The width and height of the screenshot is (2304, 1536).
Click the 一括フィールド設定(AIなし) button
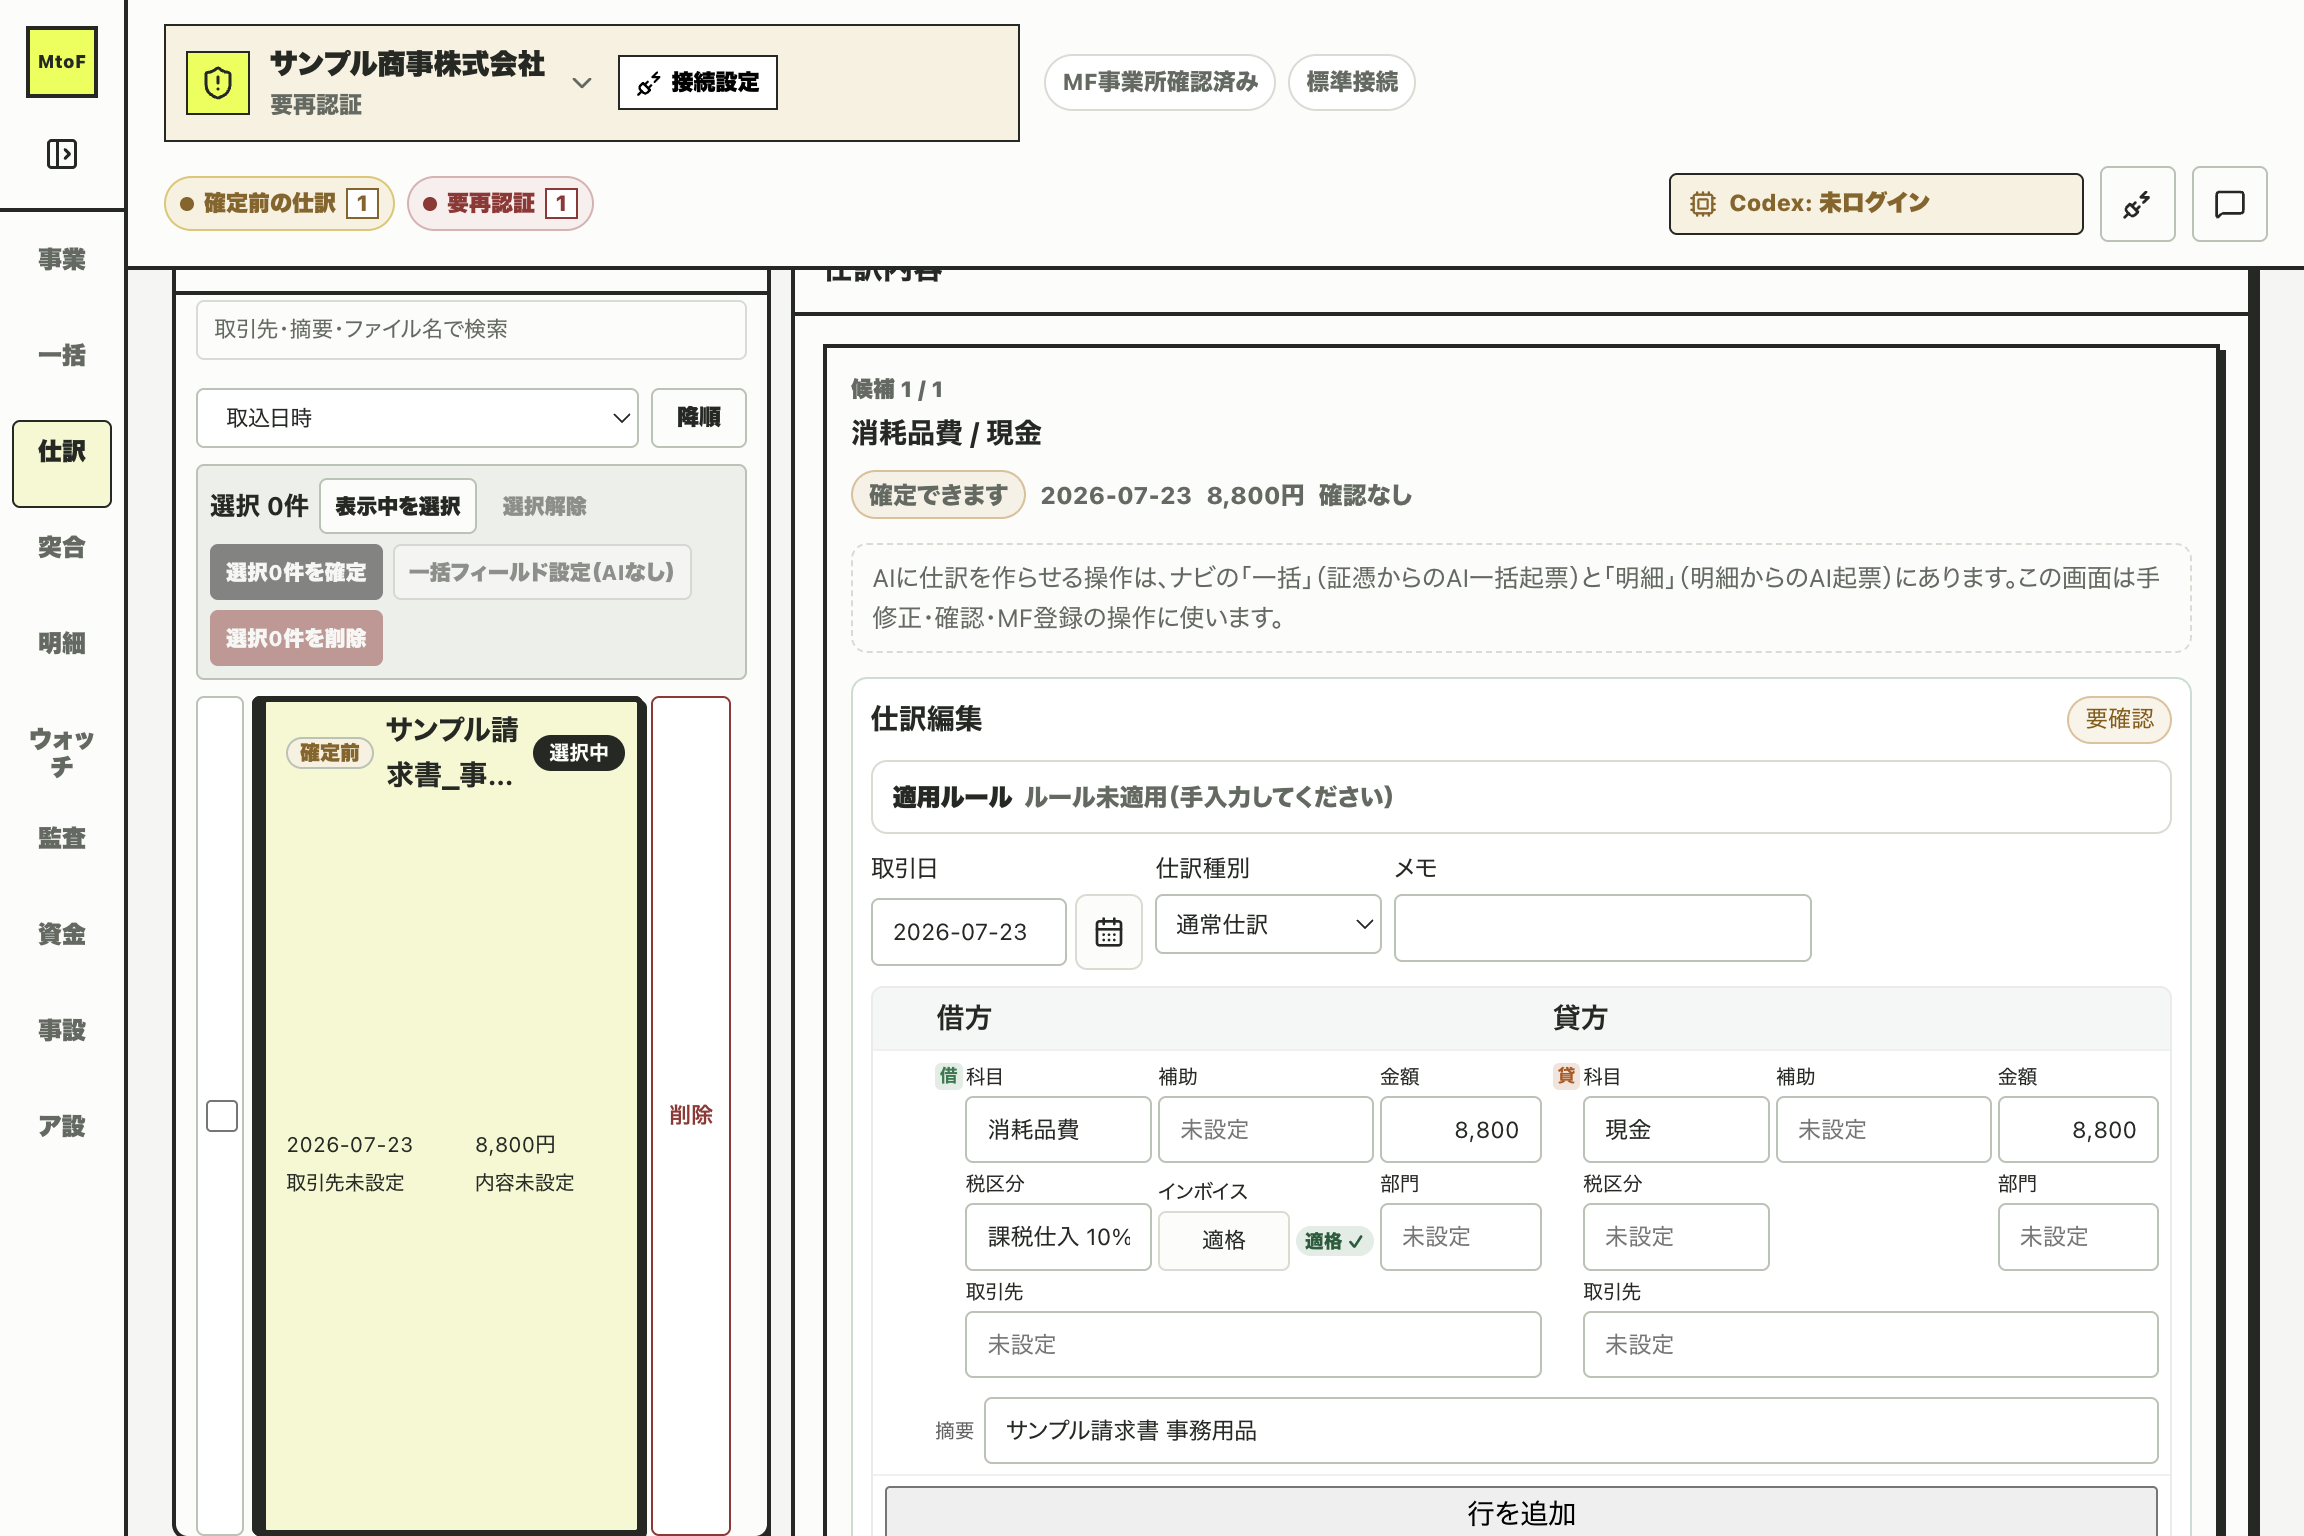point(542,572)
